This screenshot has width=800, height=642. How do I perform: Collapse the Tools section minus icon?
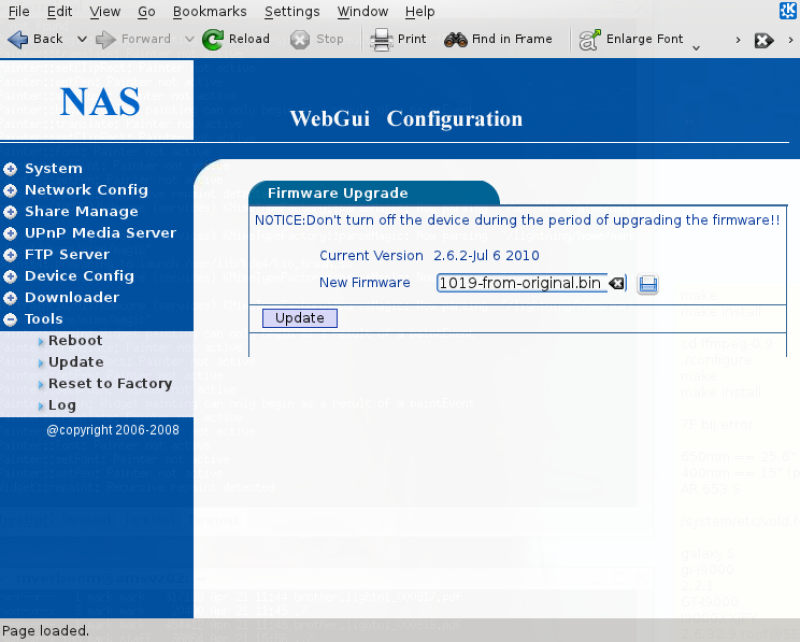pyautogui.click(x=10, y=319)
